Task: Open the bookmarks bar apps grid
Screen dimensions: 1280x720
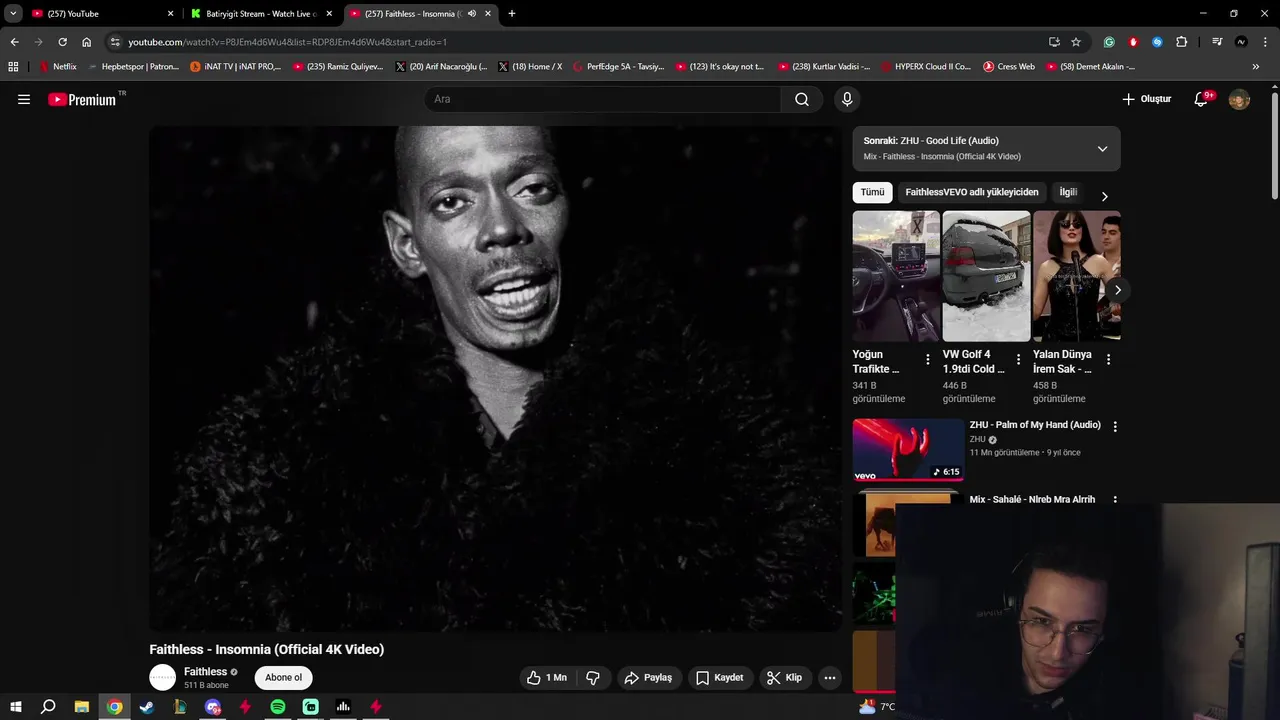Action: point(13,67)
